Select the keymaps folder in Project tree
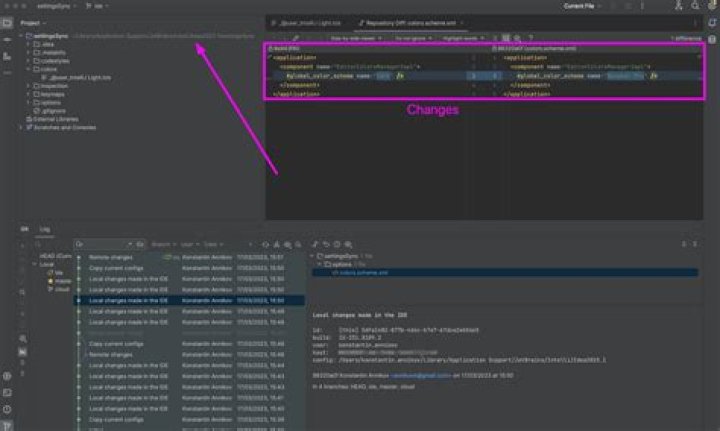 point(49,94)
